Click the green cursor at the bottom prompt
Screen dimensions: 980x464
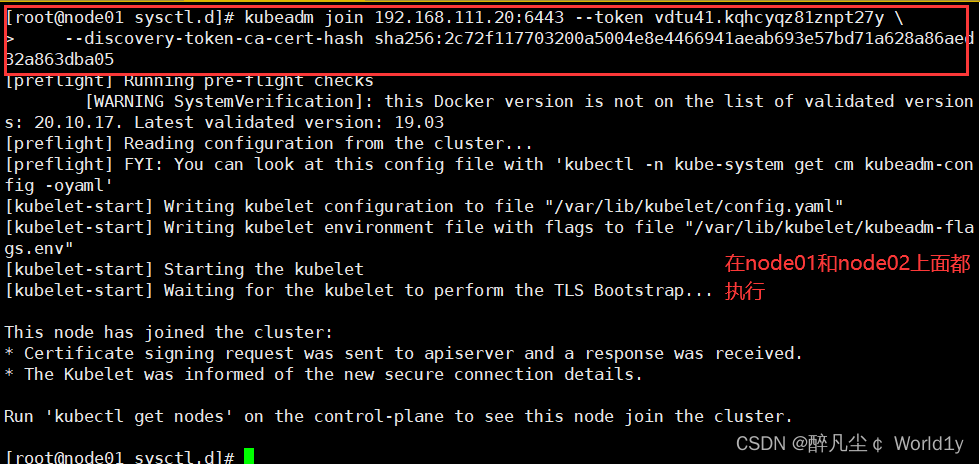coord(249,456)
